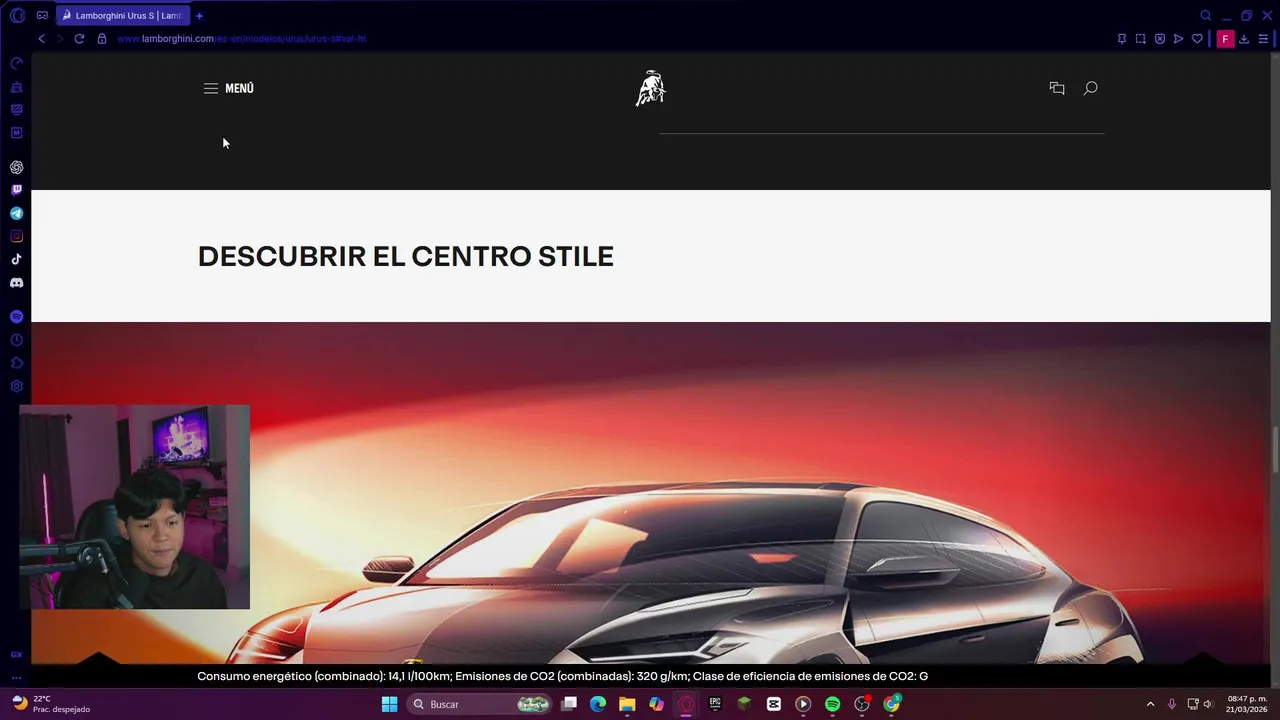Open the 22°C weather widget

click(x=52, y=704)
